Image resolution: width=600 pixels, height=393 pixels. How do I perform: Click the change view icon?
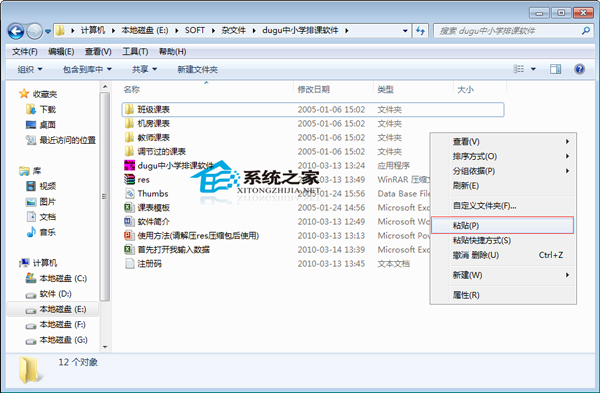(518, 69)
